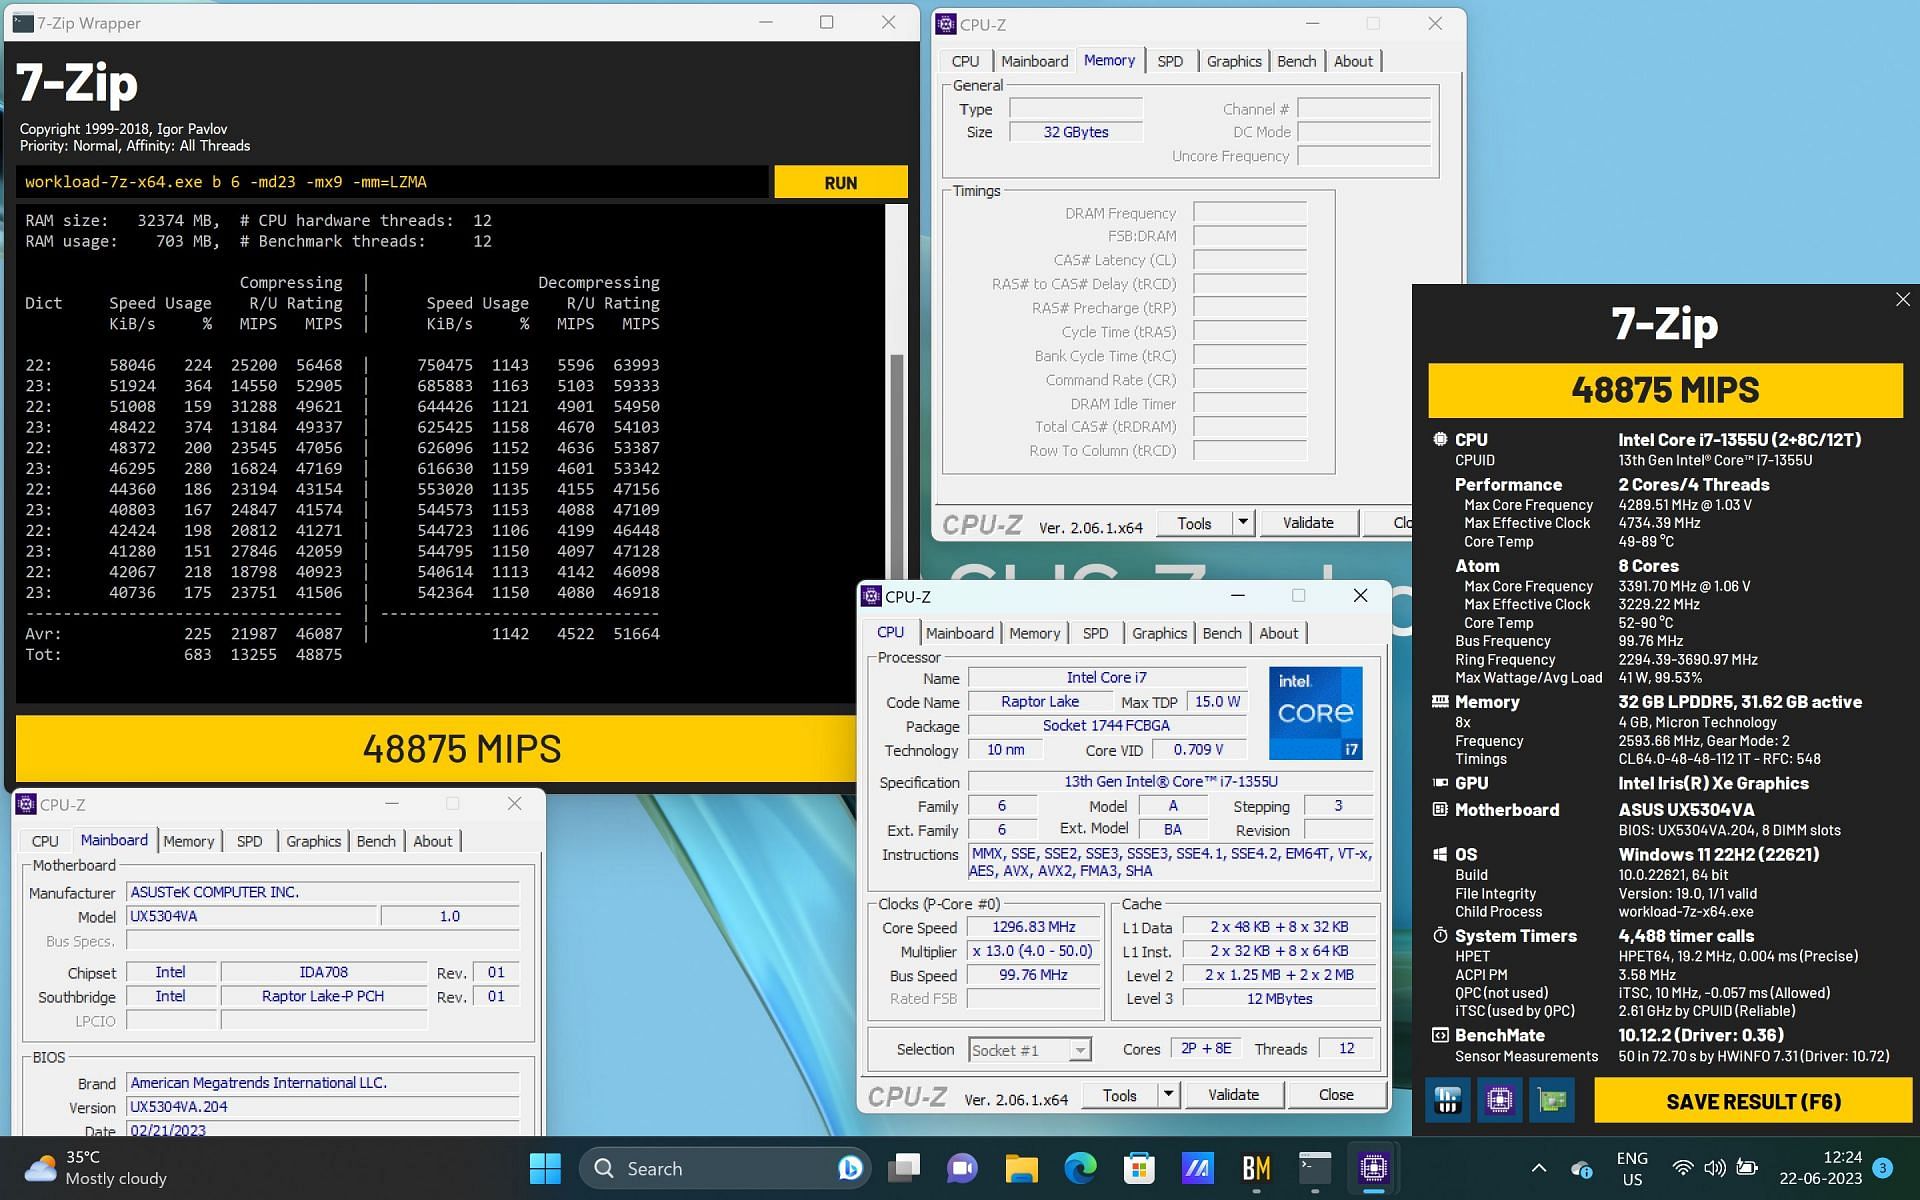The image size is (1920, 1200).
Task: Click the yellow RUN button
Action: click(x=841, y=183)
